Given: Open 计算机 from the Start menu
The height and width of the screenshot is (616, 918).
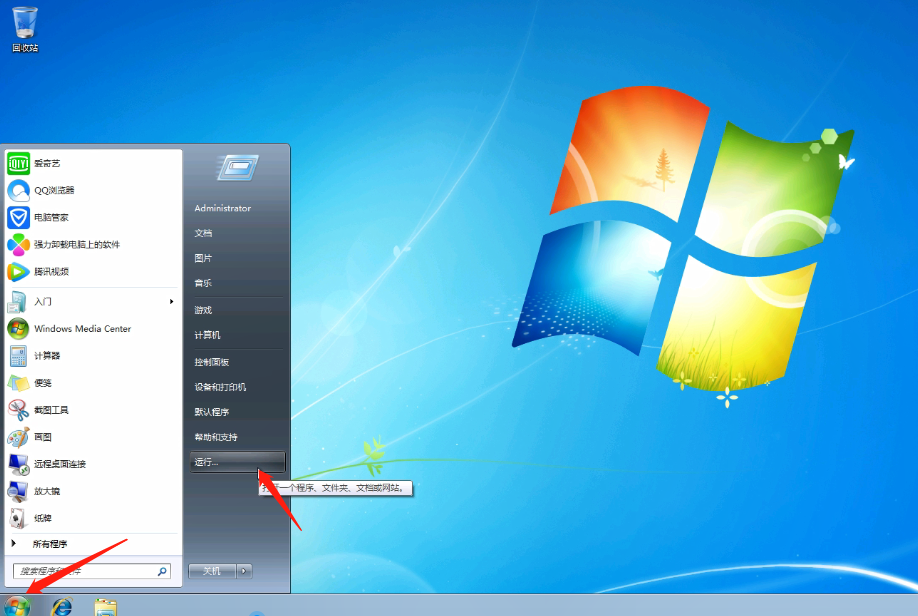Looking at the screenshot, I should [x=207, y=335].
